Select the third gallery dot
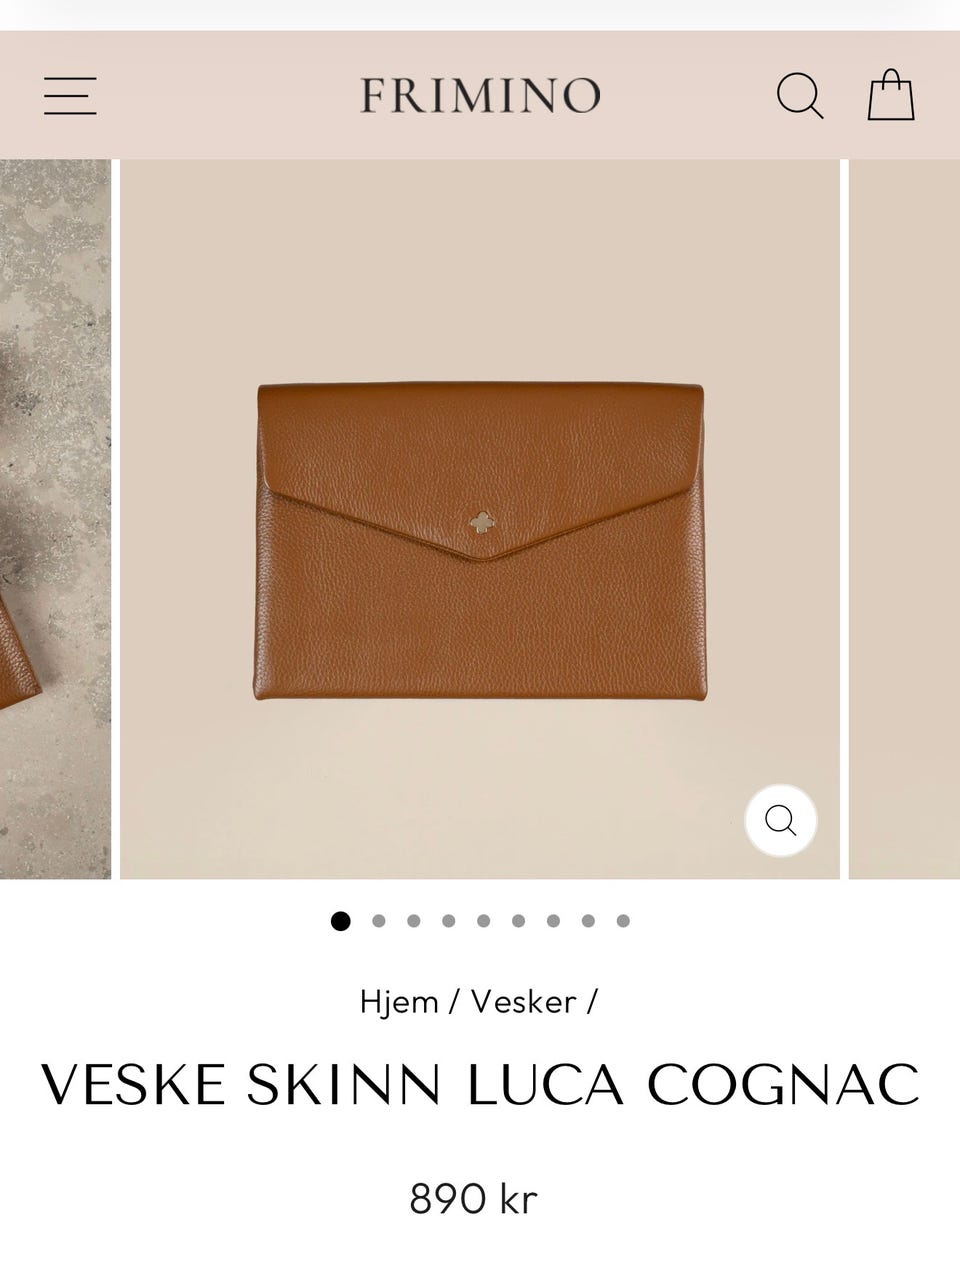This screenshot has width=960, height=1265. click(x=414, y=921)
